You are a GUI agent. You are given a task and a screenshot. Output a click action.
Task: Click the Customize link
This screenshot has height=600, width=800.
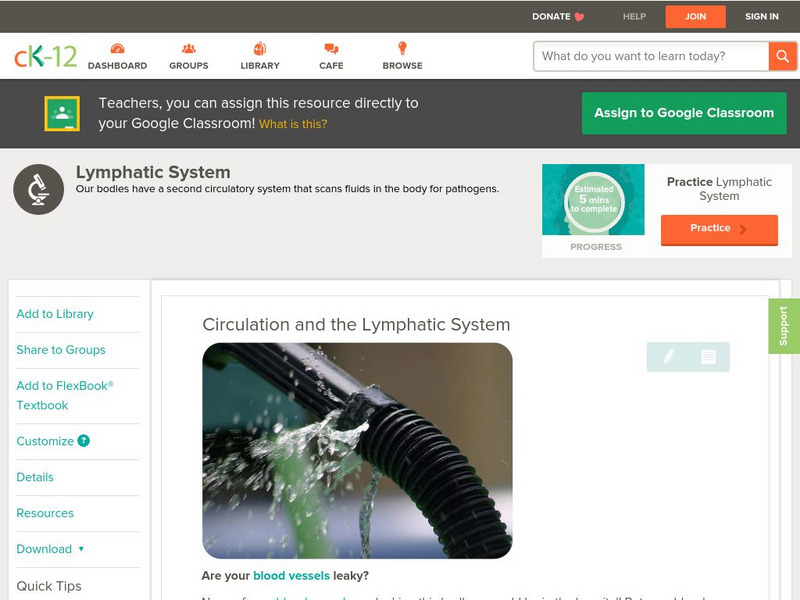coord(45,441)
